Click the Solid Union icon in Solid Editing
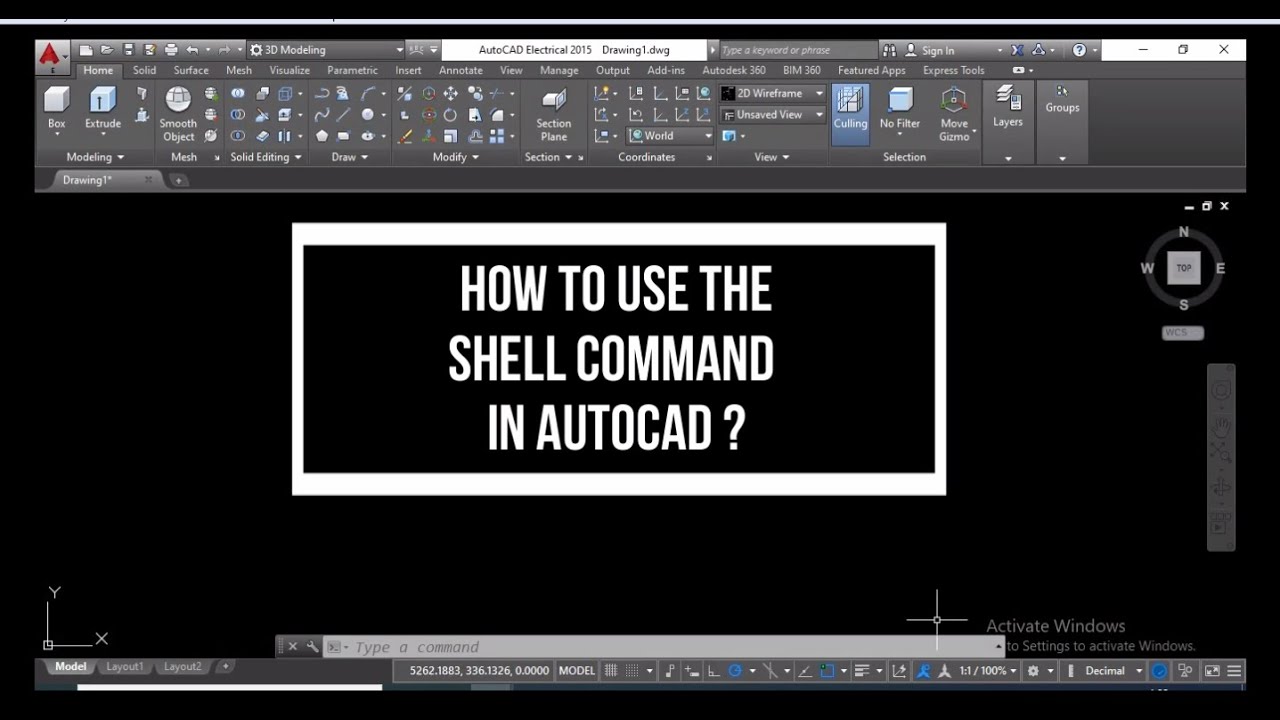Viewport: 1280px width, 720px height. (238, 93)
